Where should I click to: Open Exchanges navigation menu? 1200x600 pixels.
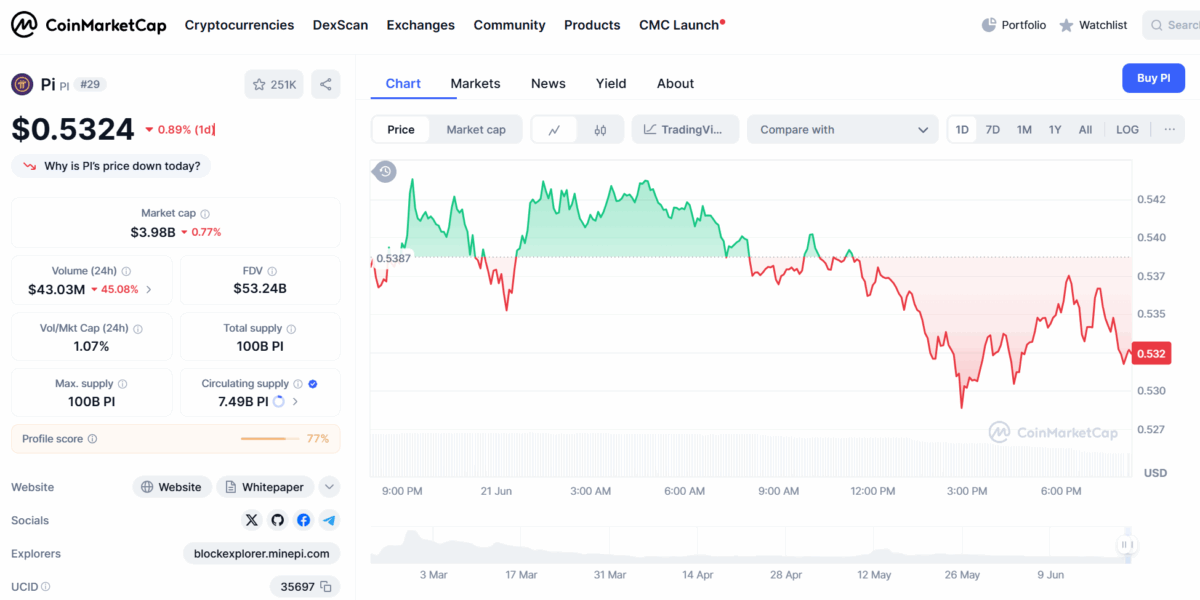click(420, 25)
